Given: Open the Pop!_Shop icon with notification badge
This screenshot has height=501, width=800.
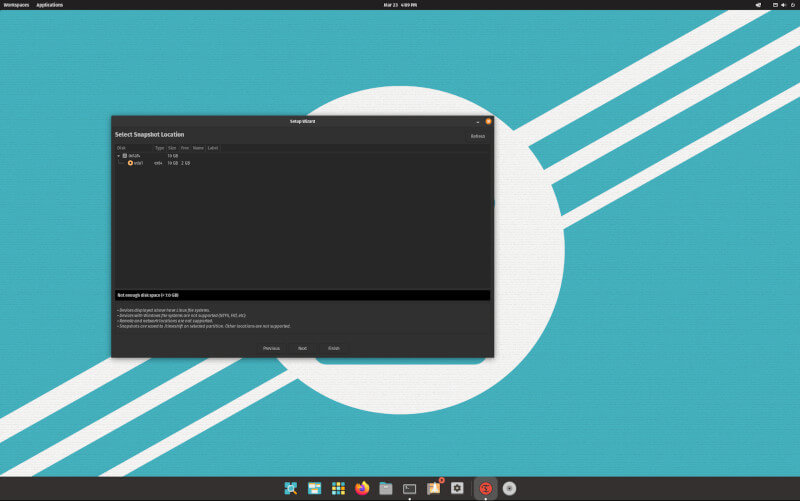Looking at the screenshot, I should [433, 488].
